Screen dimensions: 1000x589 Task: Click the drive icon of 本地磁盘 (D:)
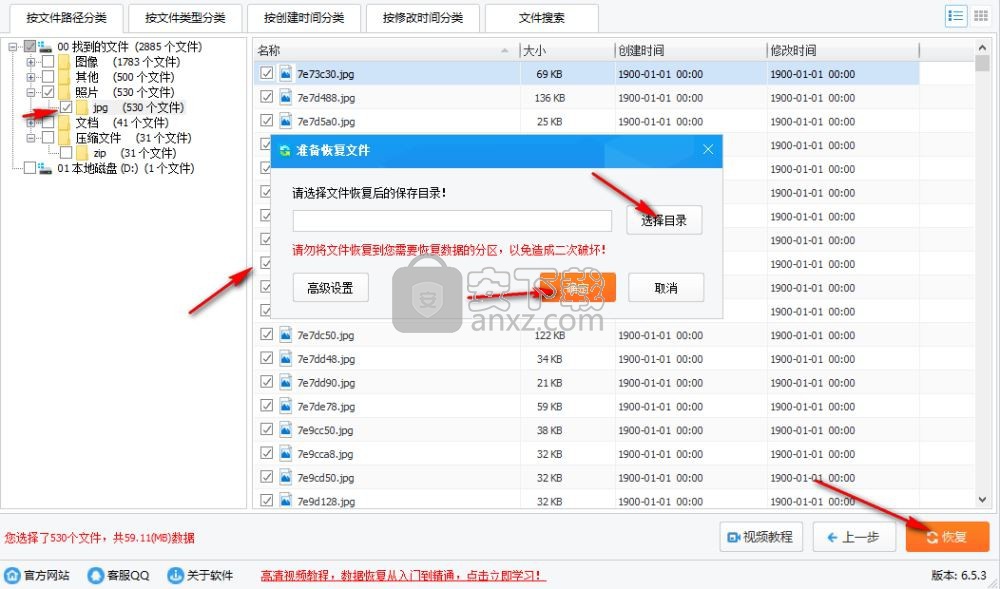(45, 168)
